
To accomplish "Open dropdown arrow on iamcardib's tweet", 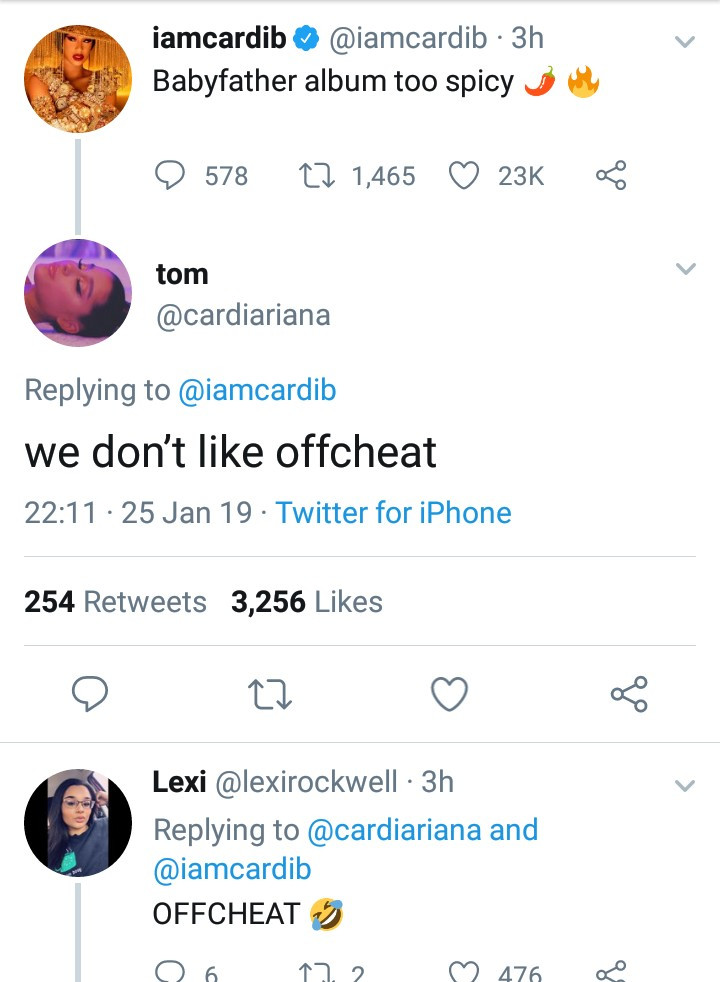I will [x=685, y=42].
